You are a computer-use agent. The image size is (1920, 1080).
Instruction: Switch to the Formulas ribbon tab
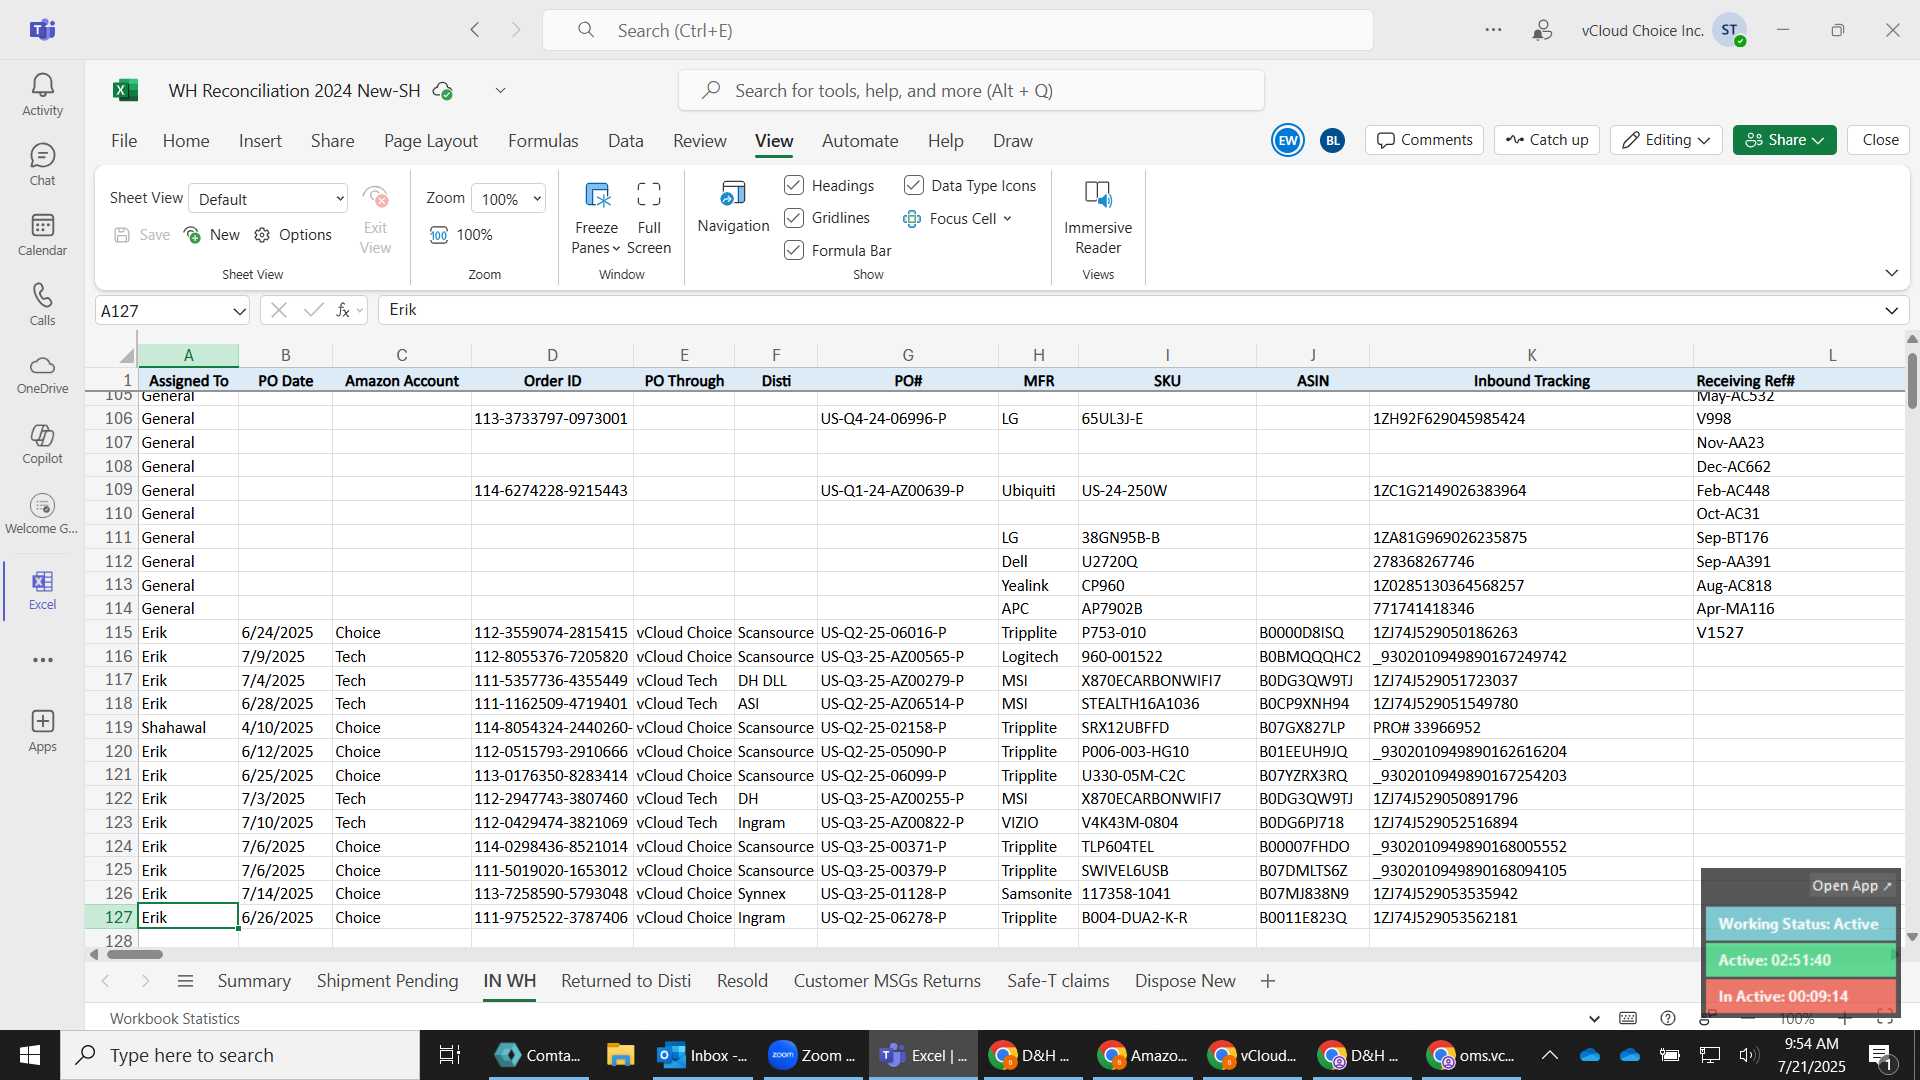click(x=543, y=141)
